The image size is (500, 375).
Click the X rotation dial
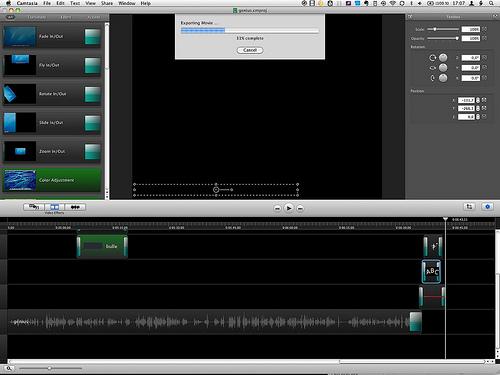pos(443,78)
